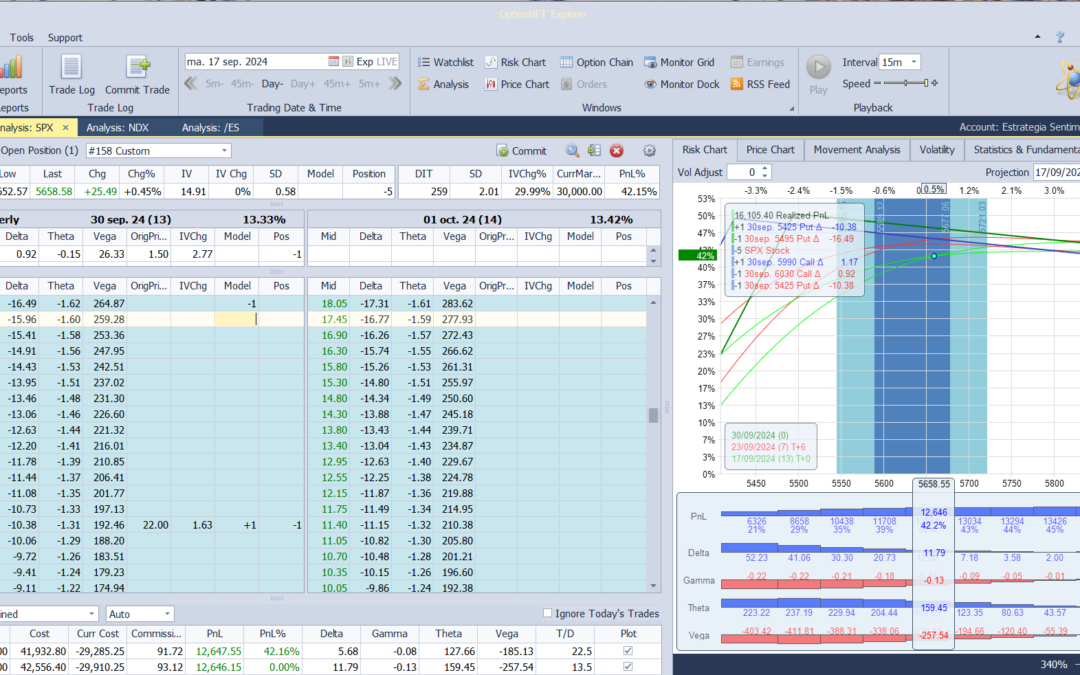Uncheck Plot checkbox in first summary row

point(627,652)
